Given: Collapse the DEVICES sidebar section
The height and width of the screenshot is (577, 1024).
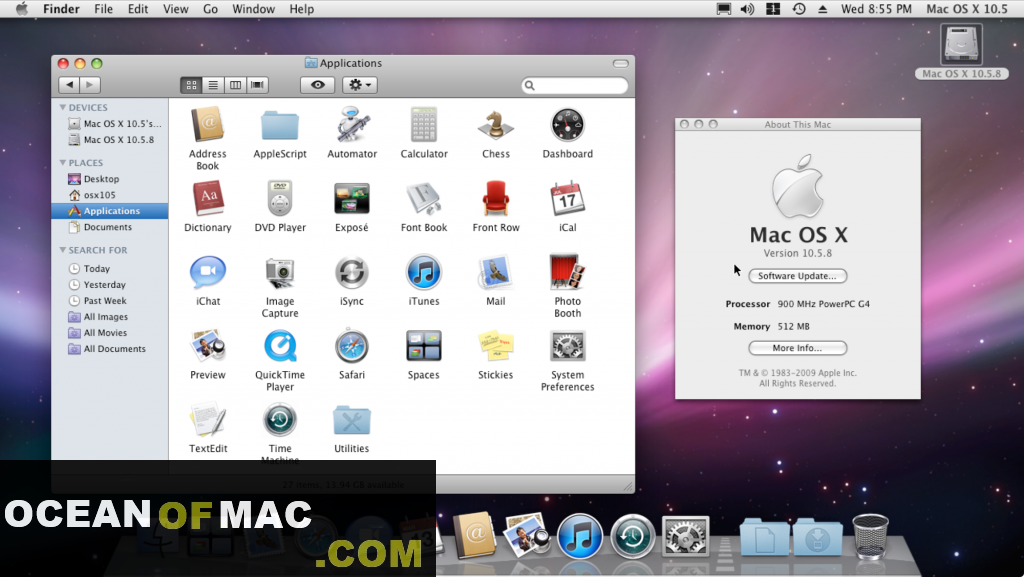Looking at the screenshot, I should pos(63,107).
